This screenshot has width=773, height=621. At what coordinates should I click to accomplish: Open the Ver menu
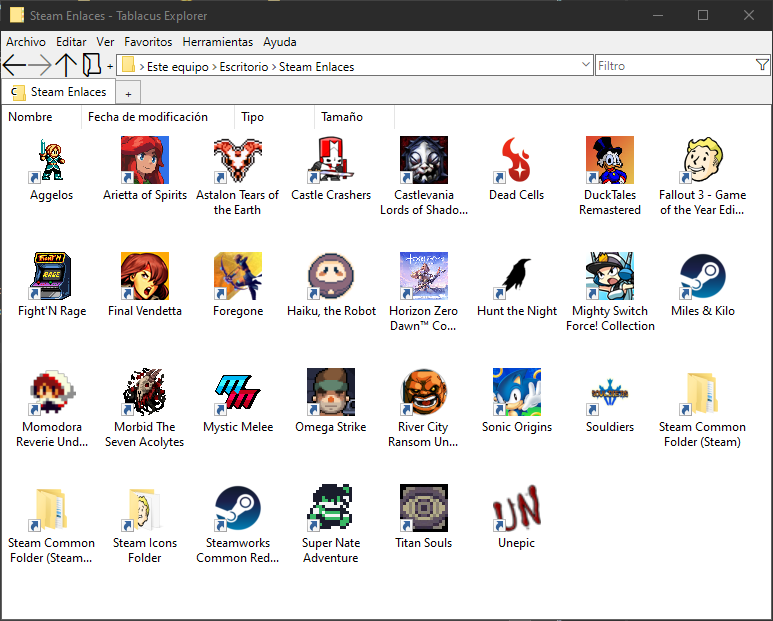(105, 42)
